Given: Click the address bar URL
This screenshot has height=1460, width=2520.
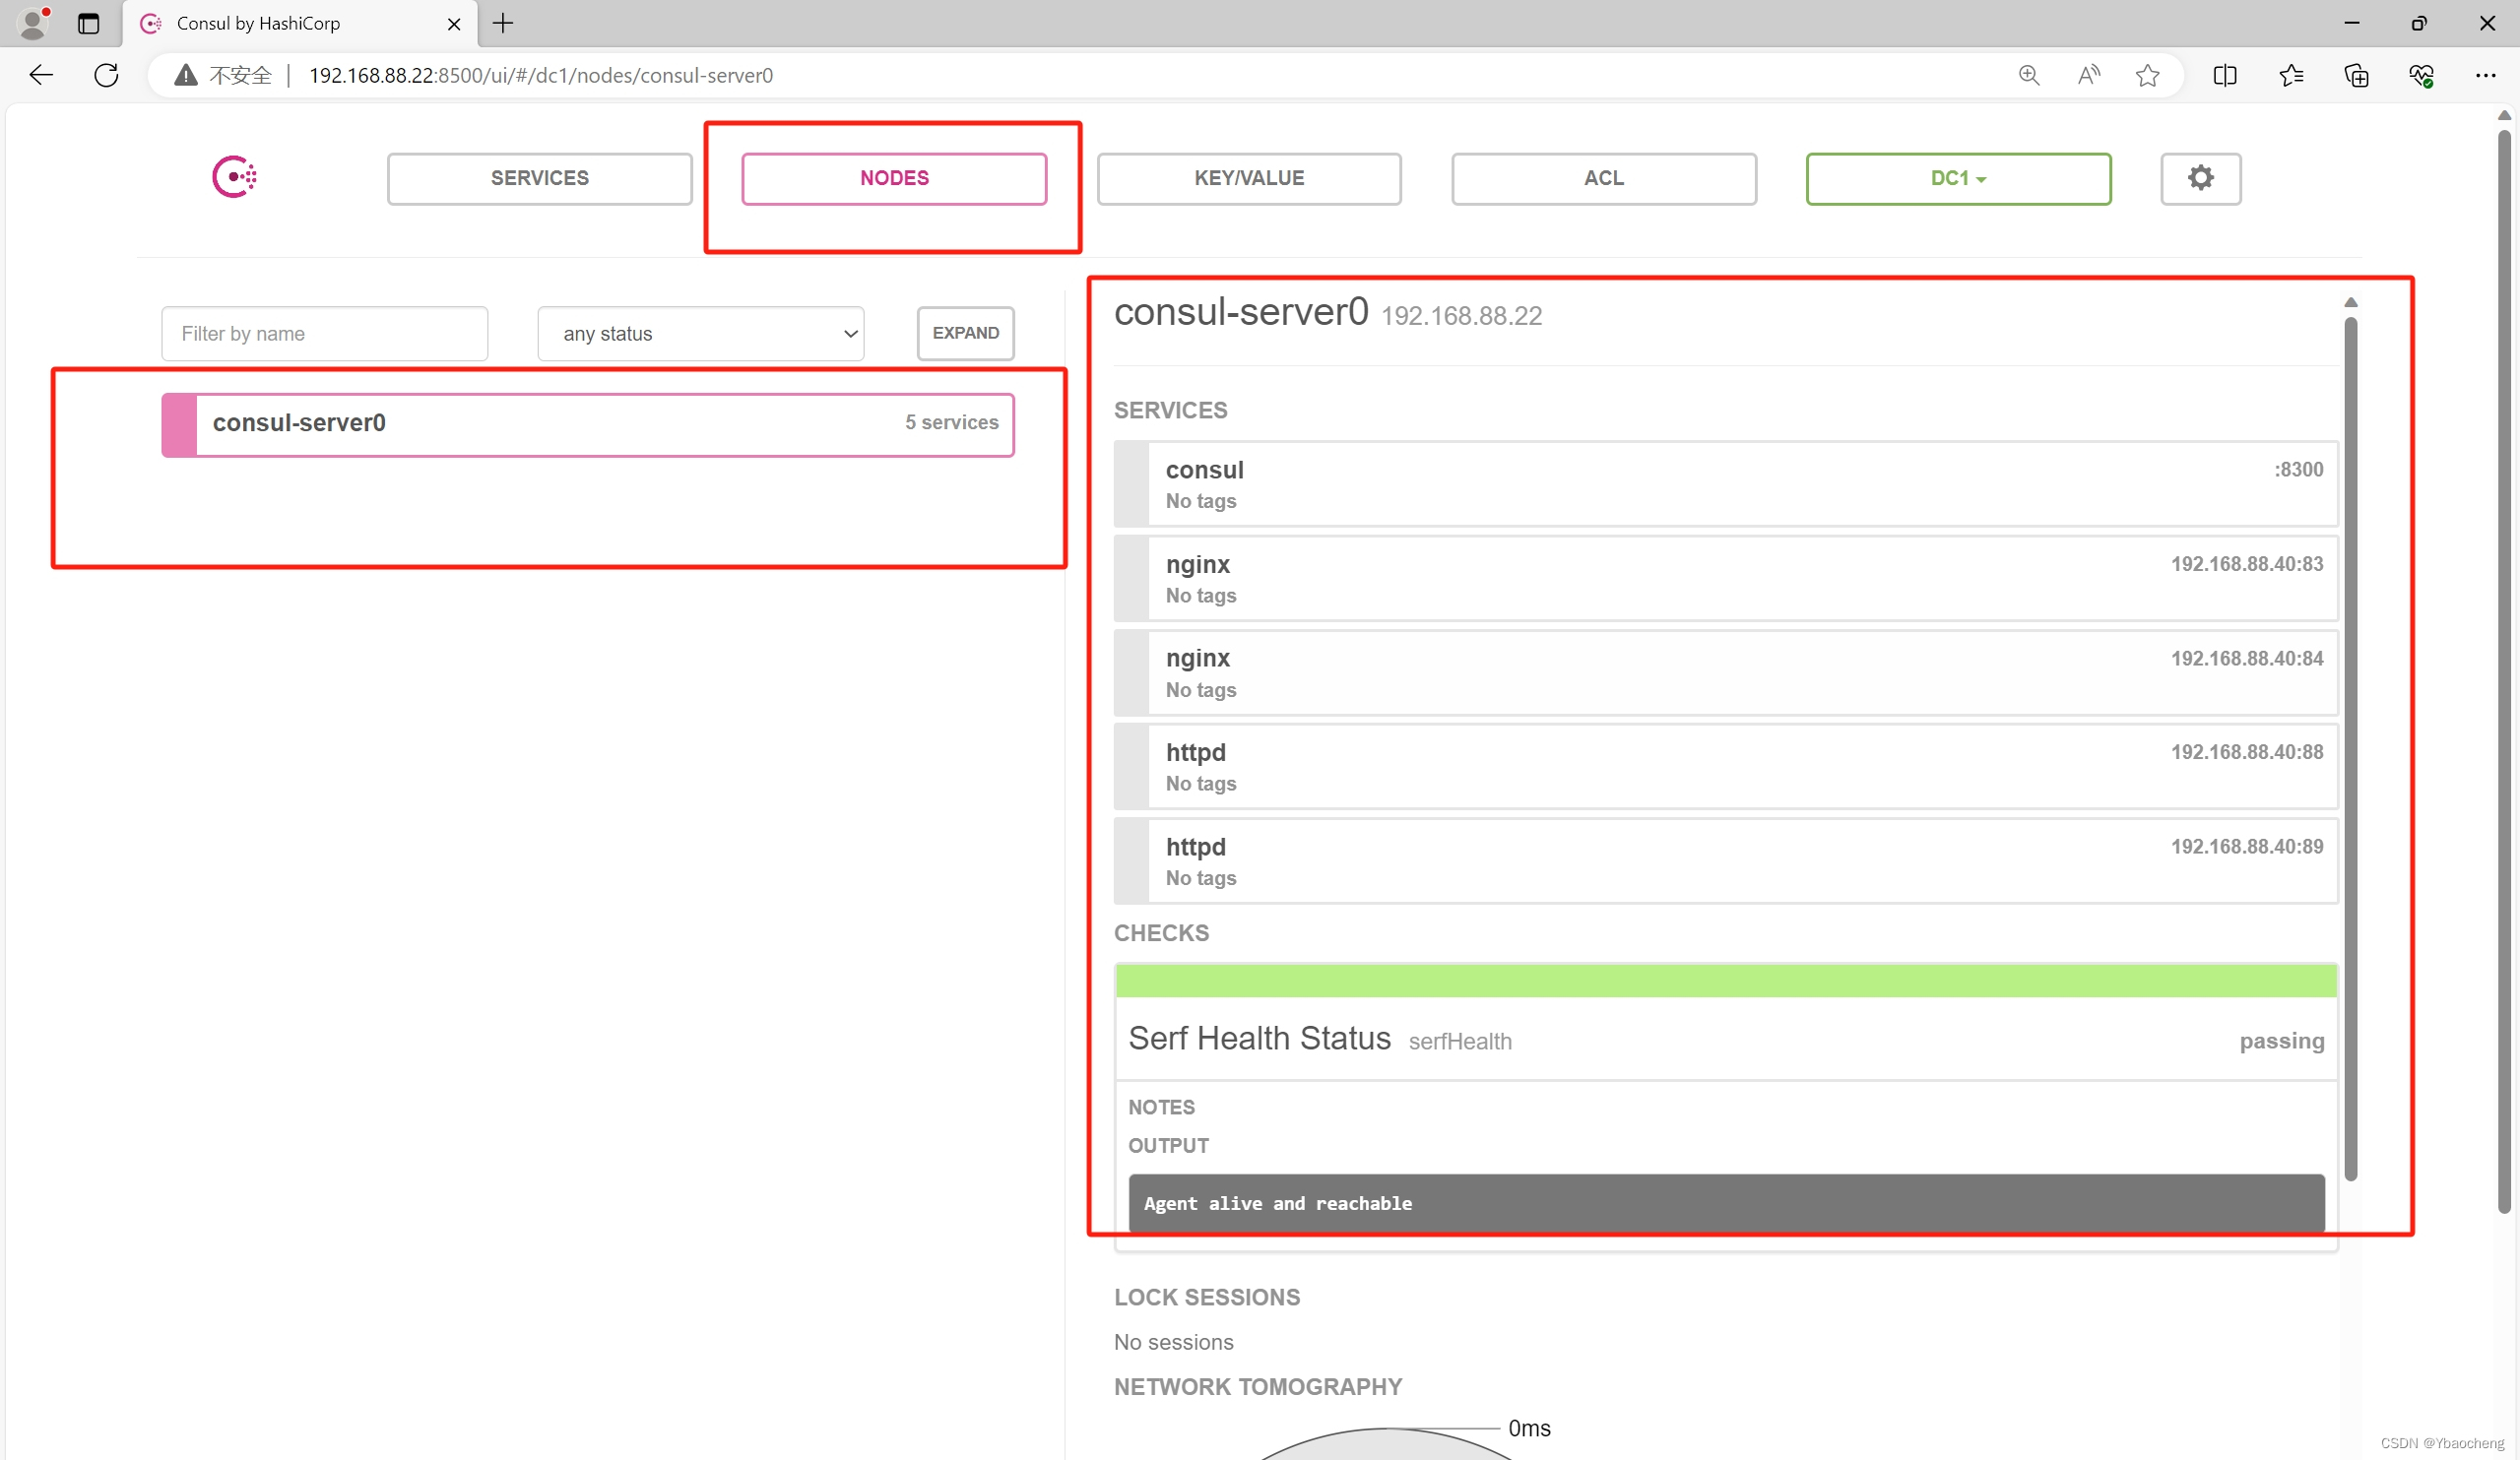Looking at the screenshot, I should pyautogui.click(x=541, y=75).
